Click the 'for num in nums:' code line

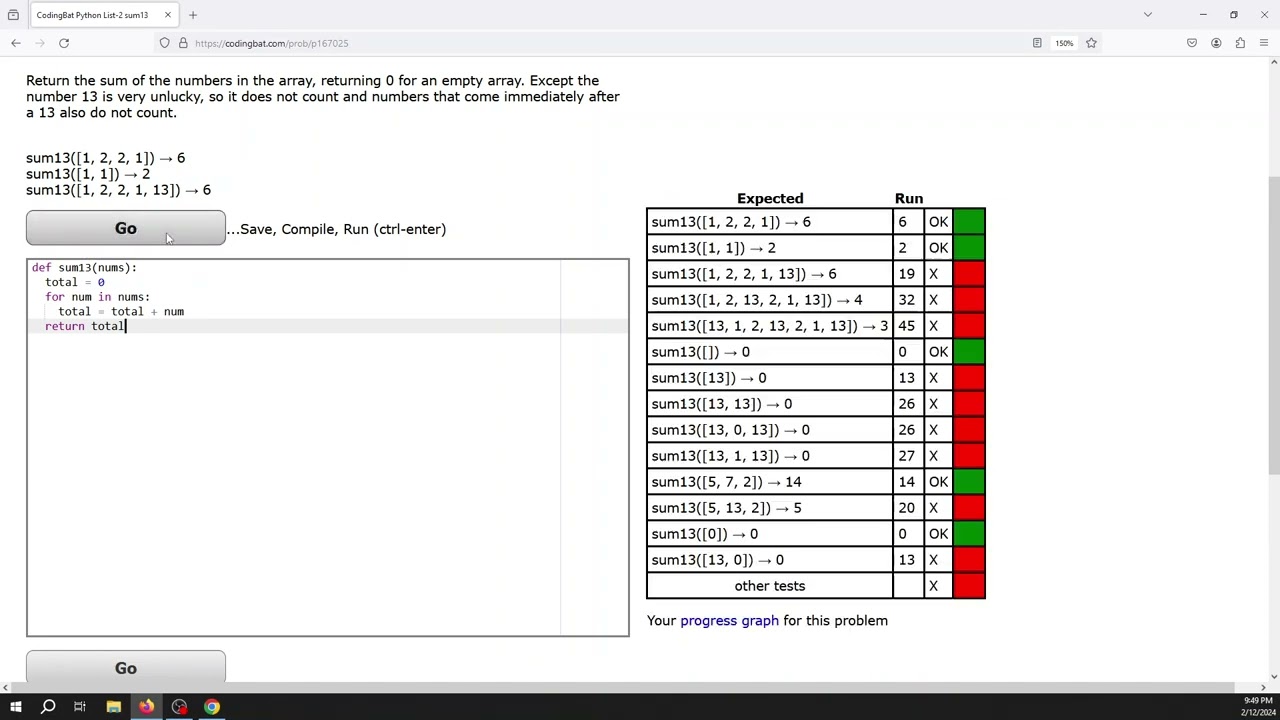click(97, 297)
